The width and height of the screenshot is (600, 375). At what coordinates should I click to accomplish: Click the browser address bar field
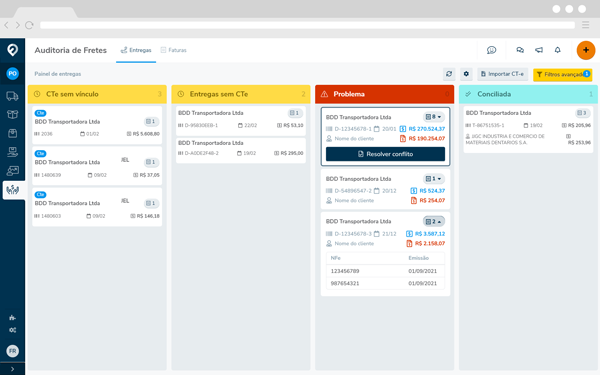click(307, 25)
